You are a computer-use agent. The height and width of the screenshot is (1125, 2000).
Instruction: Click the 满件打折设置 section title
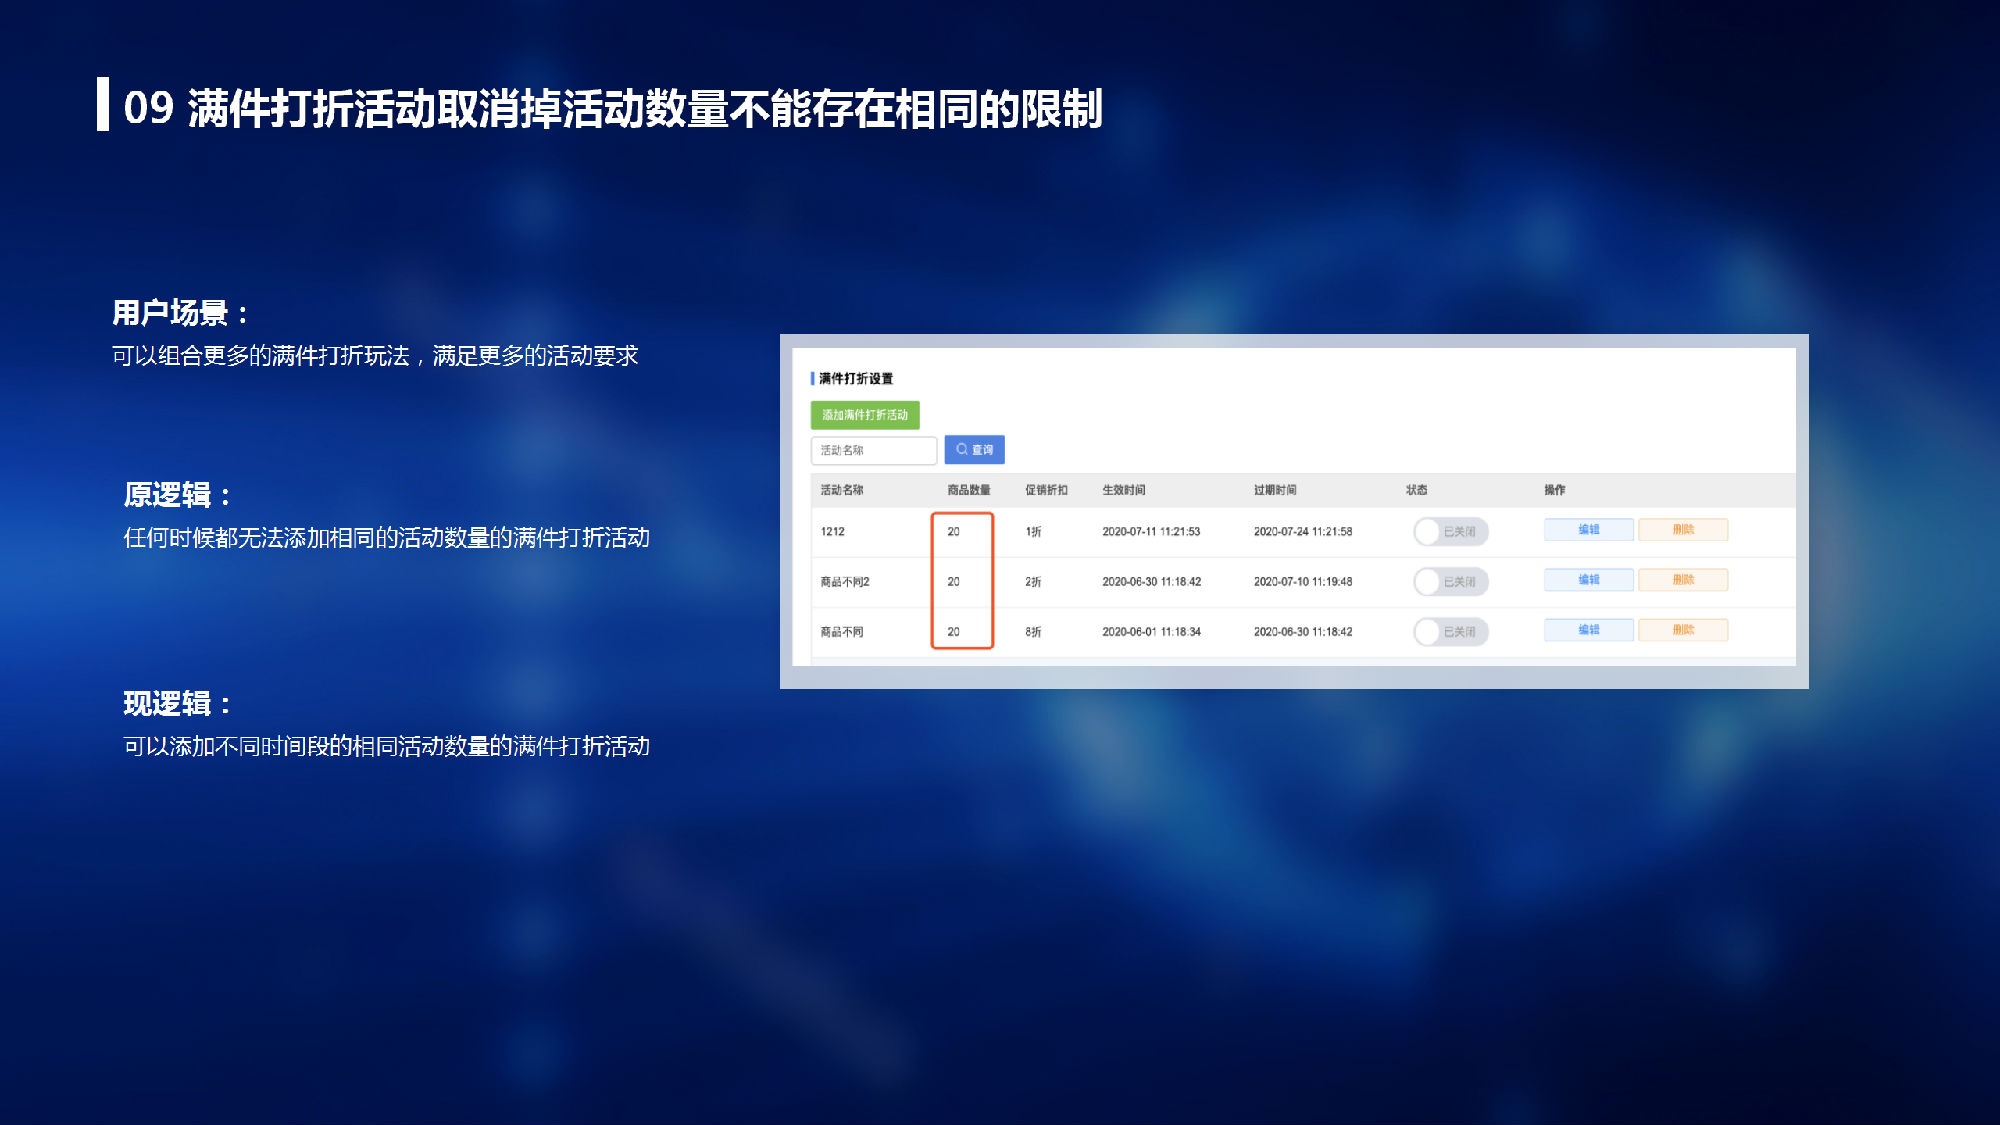855,379
